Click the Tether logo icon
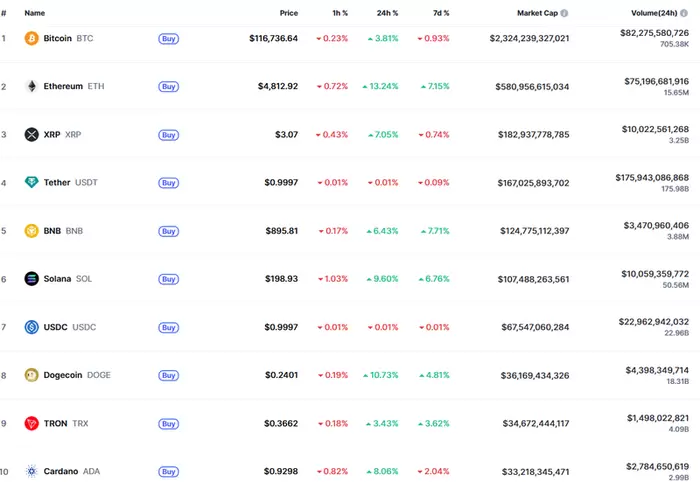The height and width of the screenshot is (482, 700). (x=31, y=182)
